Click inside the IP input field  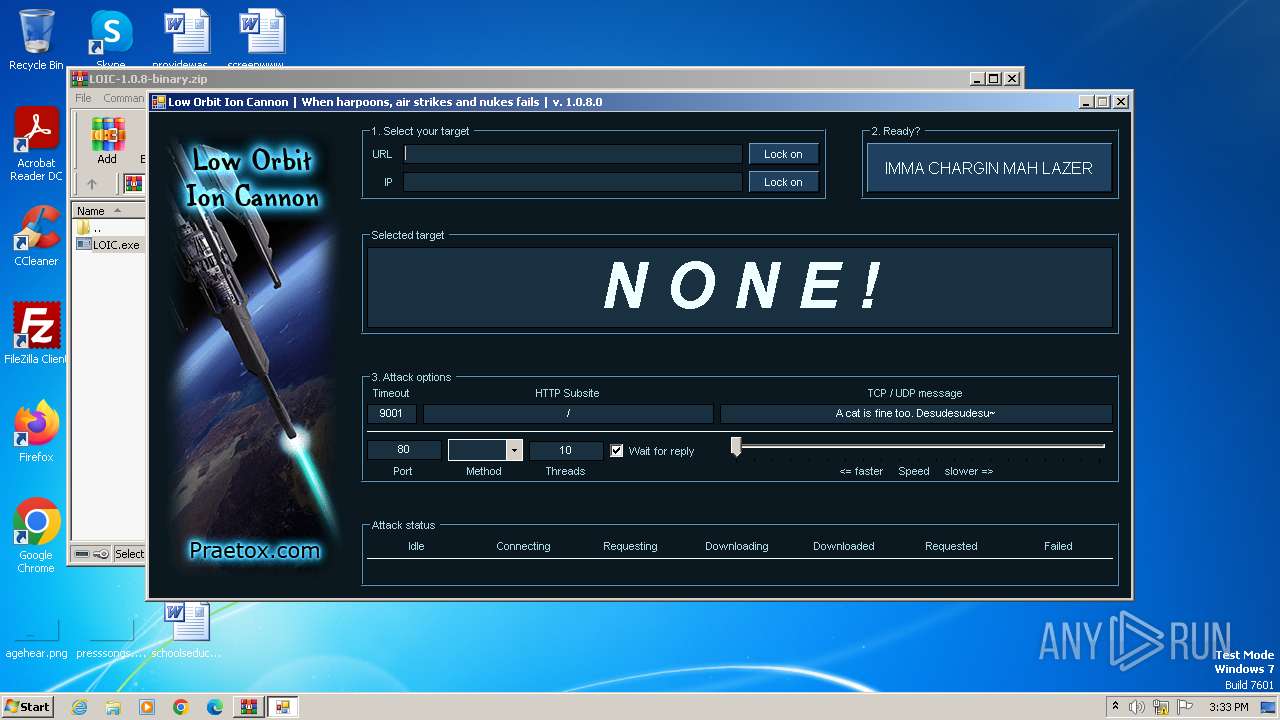coord(573,182)
